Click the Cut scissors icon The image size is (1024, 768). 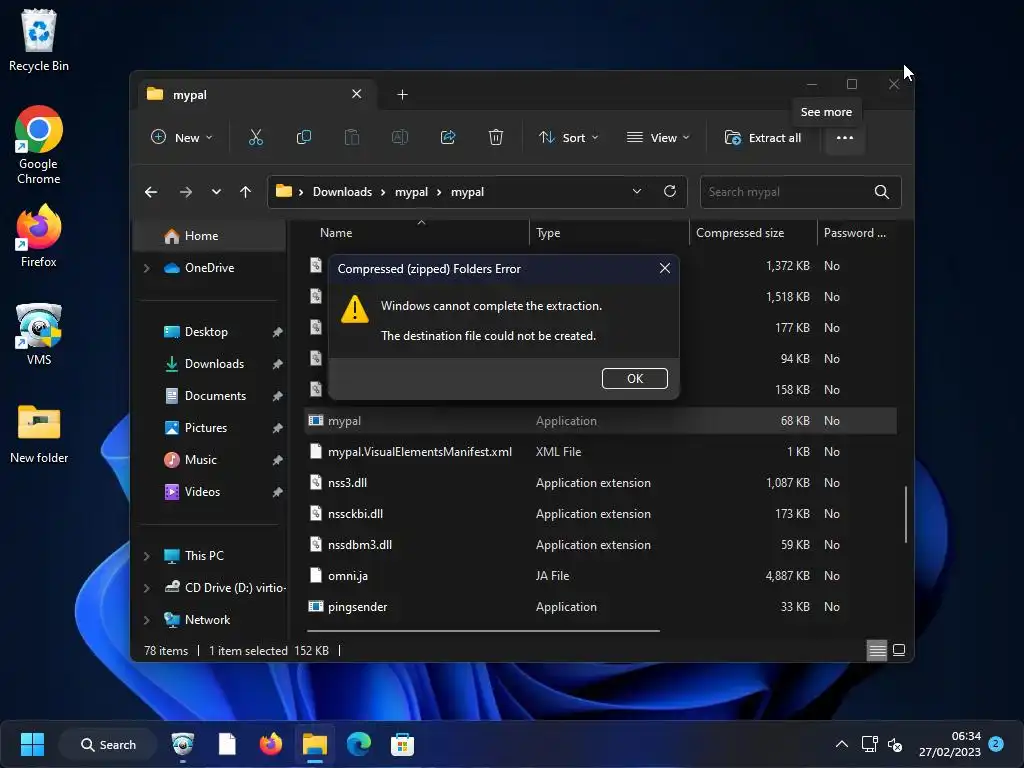pyautogui.click(x=255, y=138)
